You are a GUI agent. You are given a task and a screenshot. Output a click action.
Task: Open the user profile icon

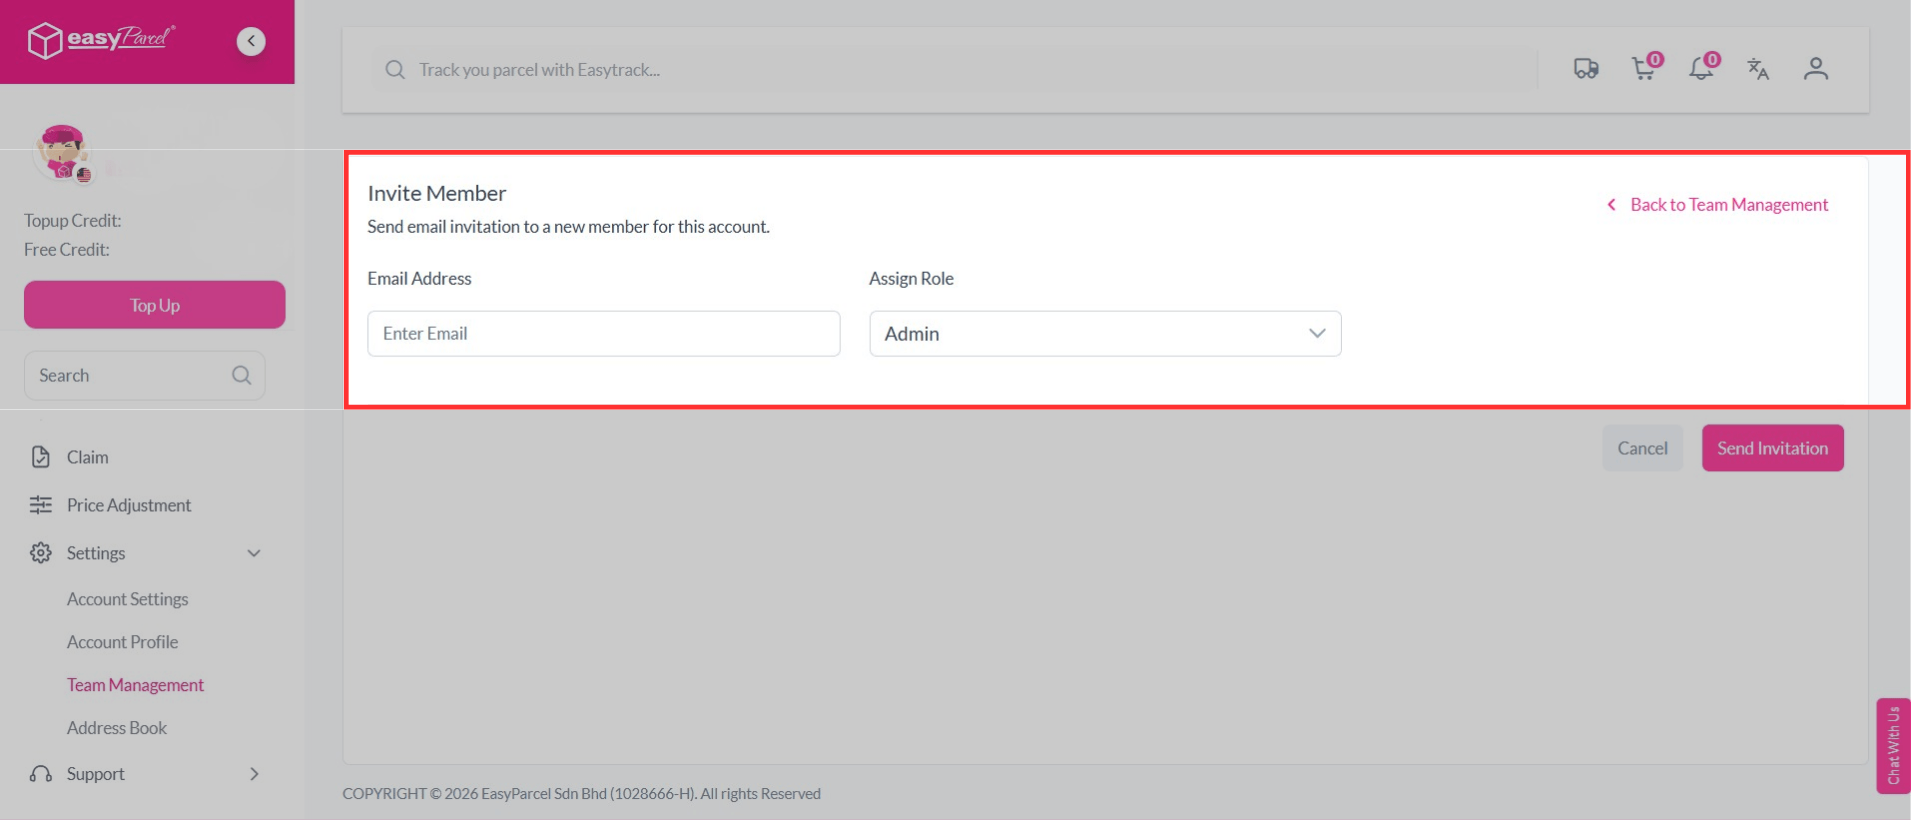(x=1816, y=69)
